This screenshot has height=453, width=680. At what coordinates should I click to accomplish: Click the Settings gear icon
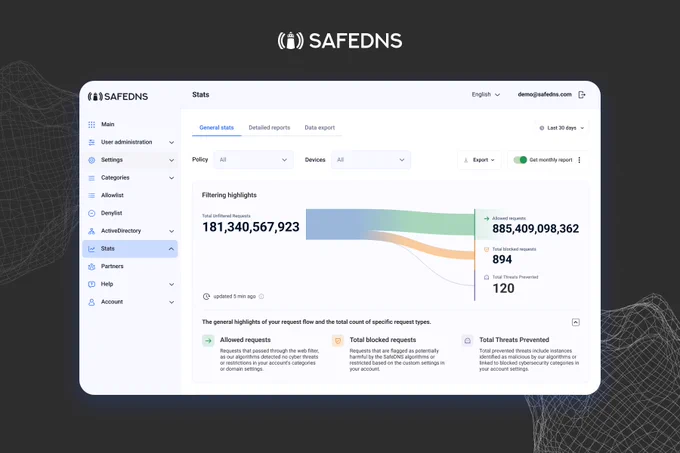(92, 160)
